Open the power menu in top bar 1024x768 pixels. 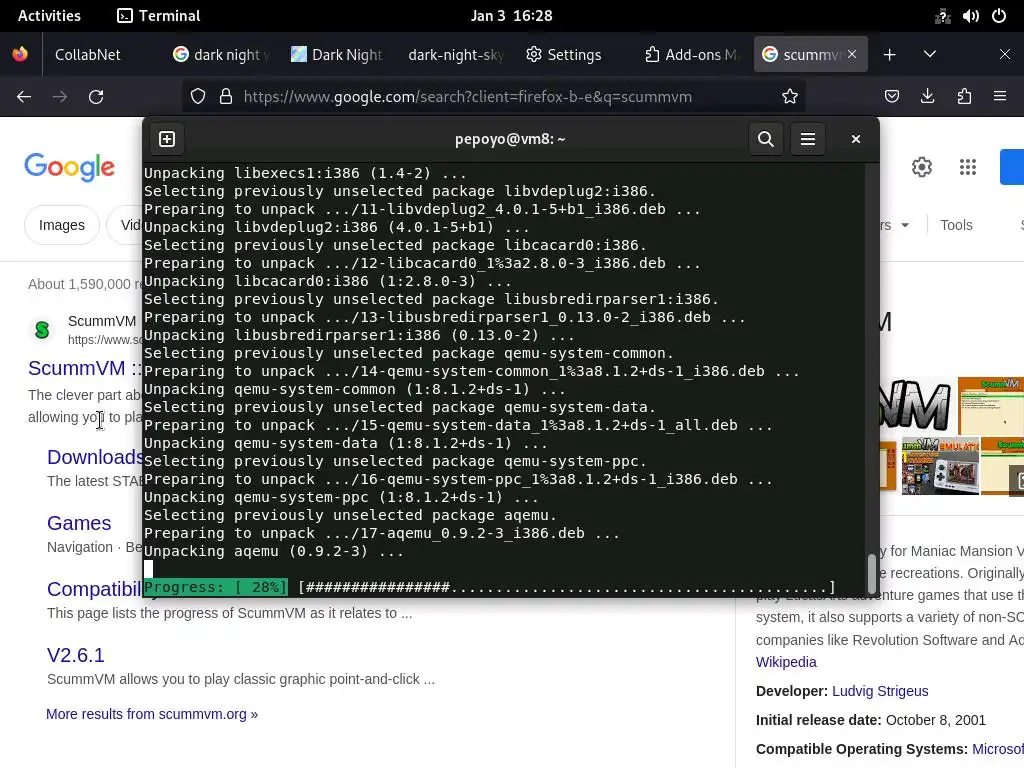[x=999, y=16]
